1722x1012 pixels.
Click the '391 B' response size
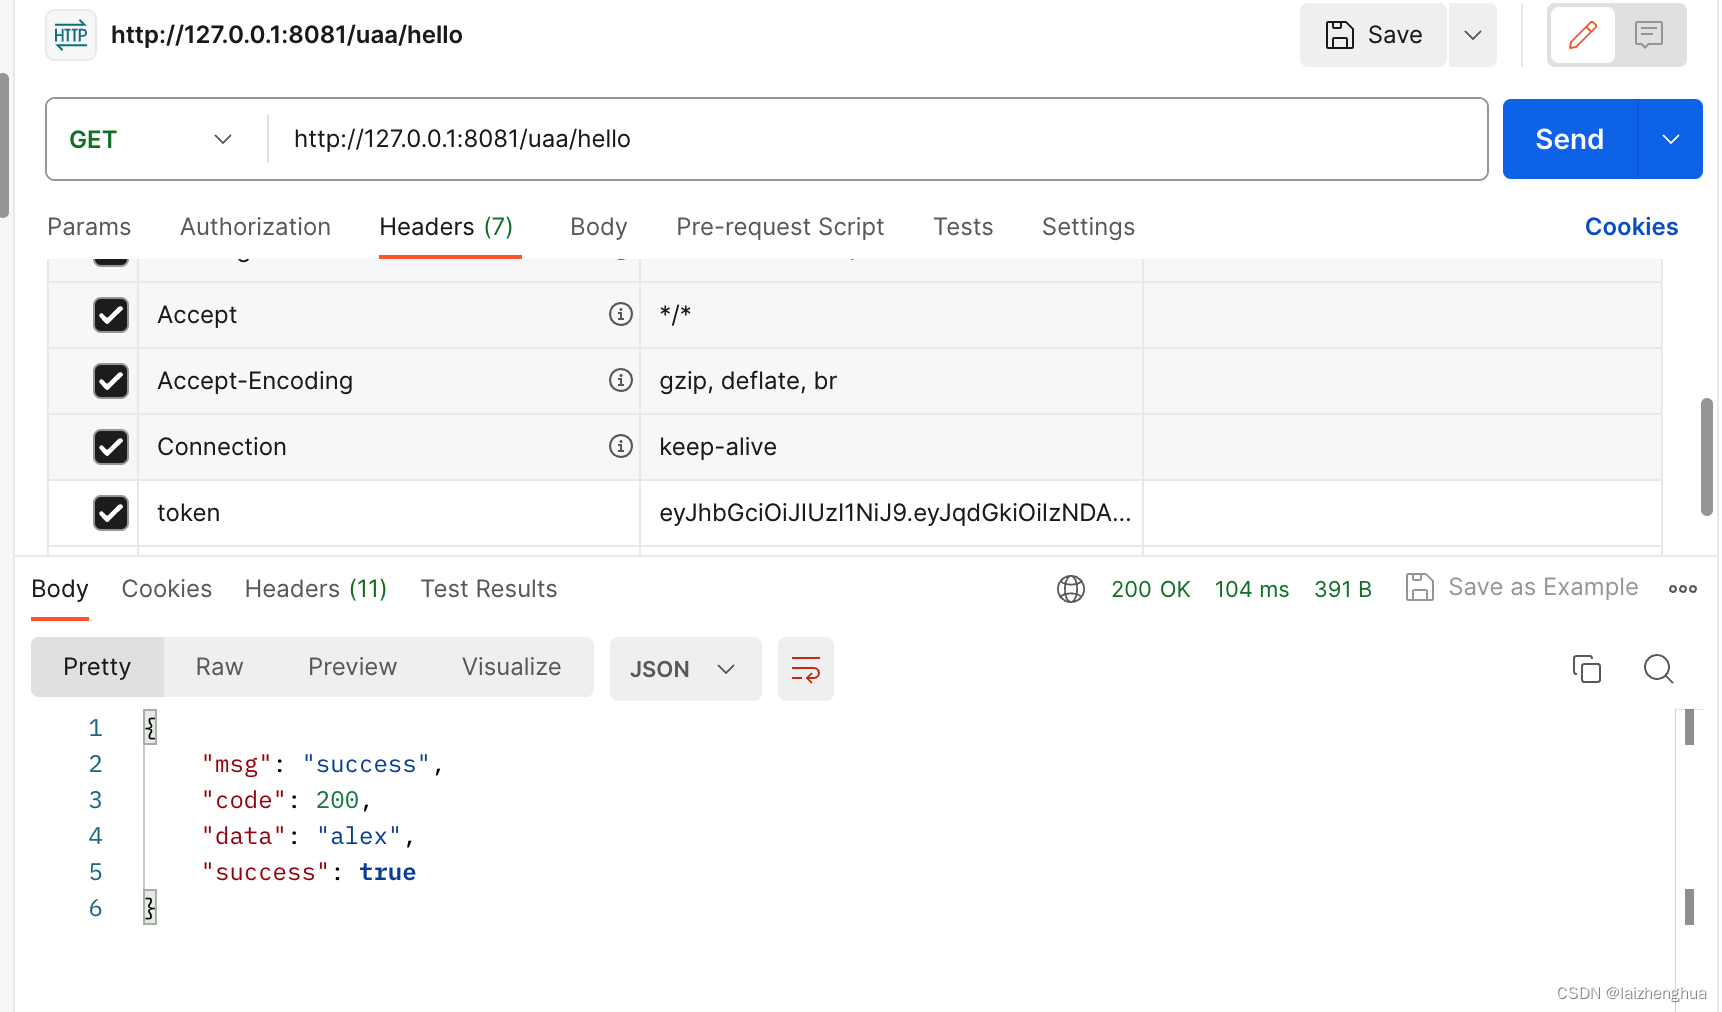click(1343, 589)
